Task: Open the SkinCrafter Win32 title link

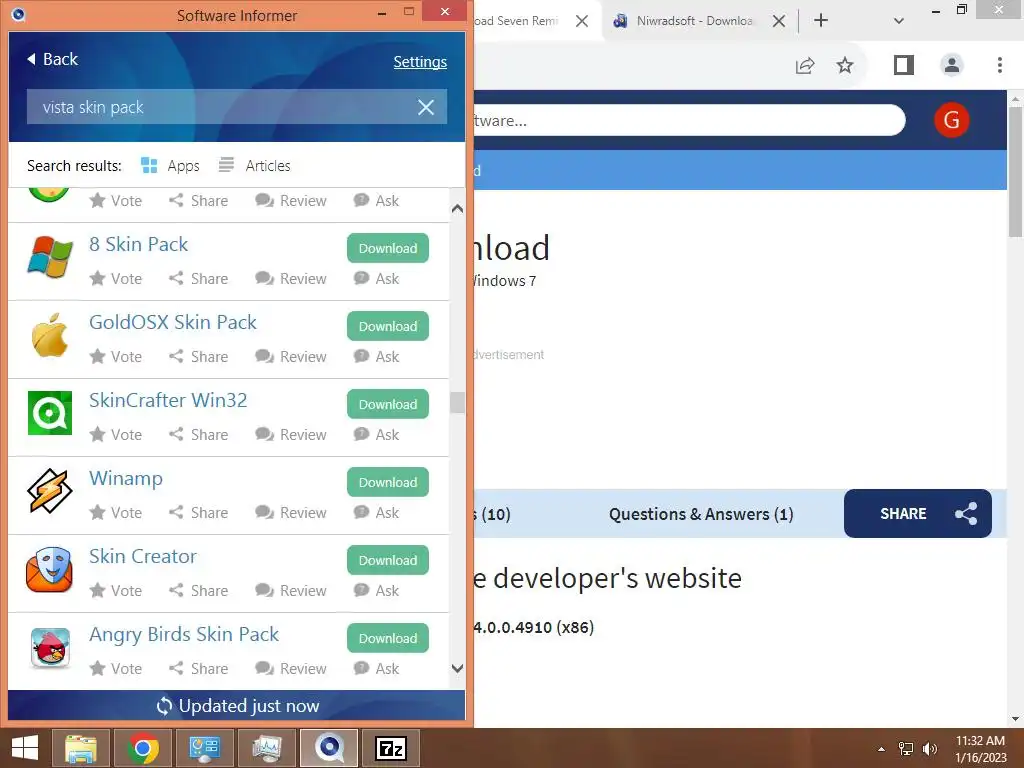Action: 168,400
